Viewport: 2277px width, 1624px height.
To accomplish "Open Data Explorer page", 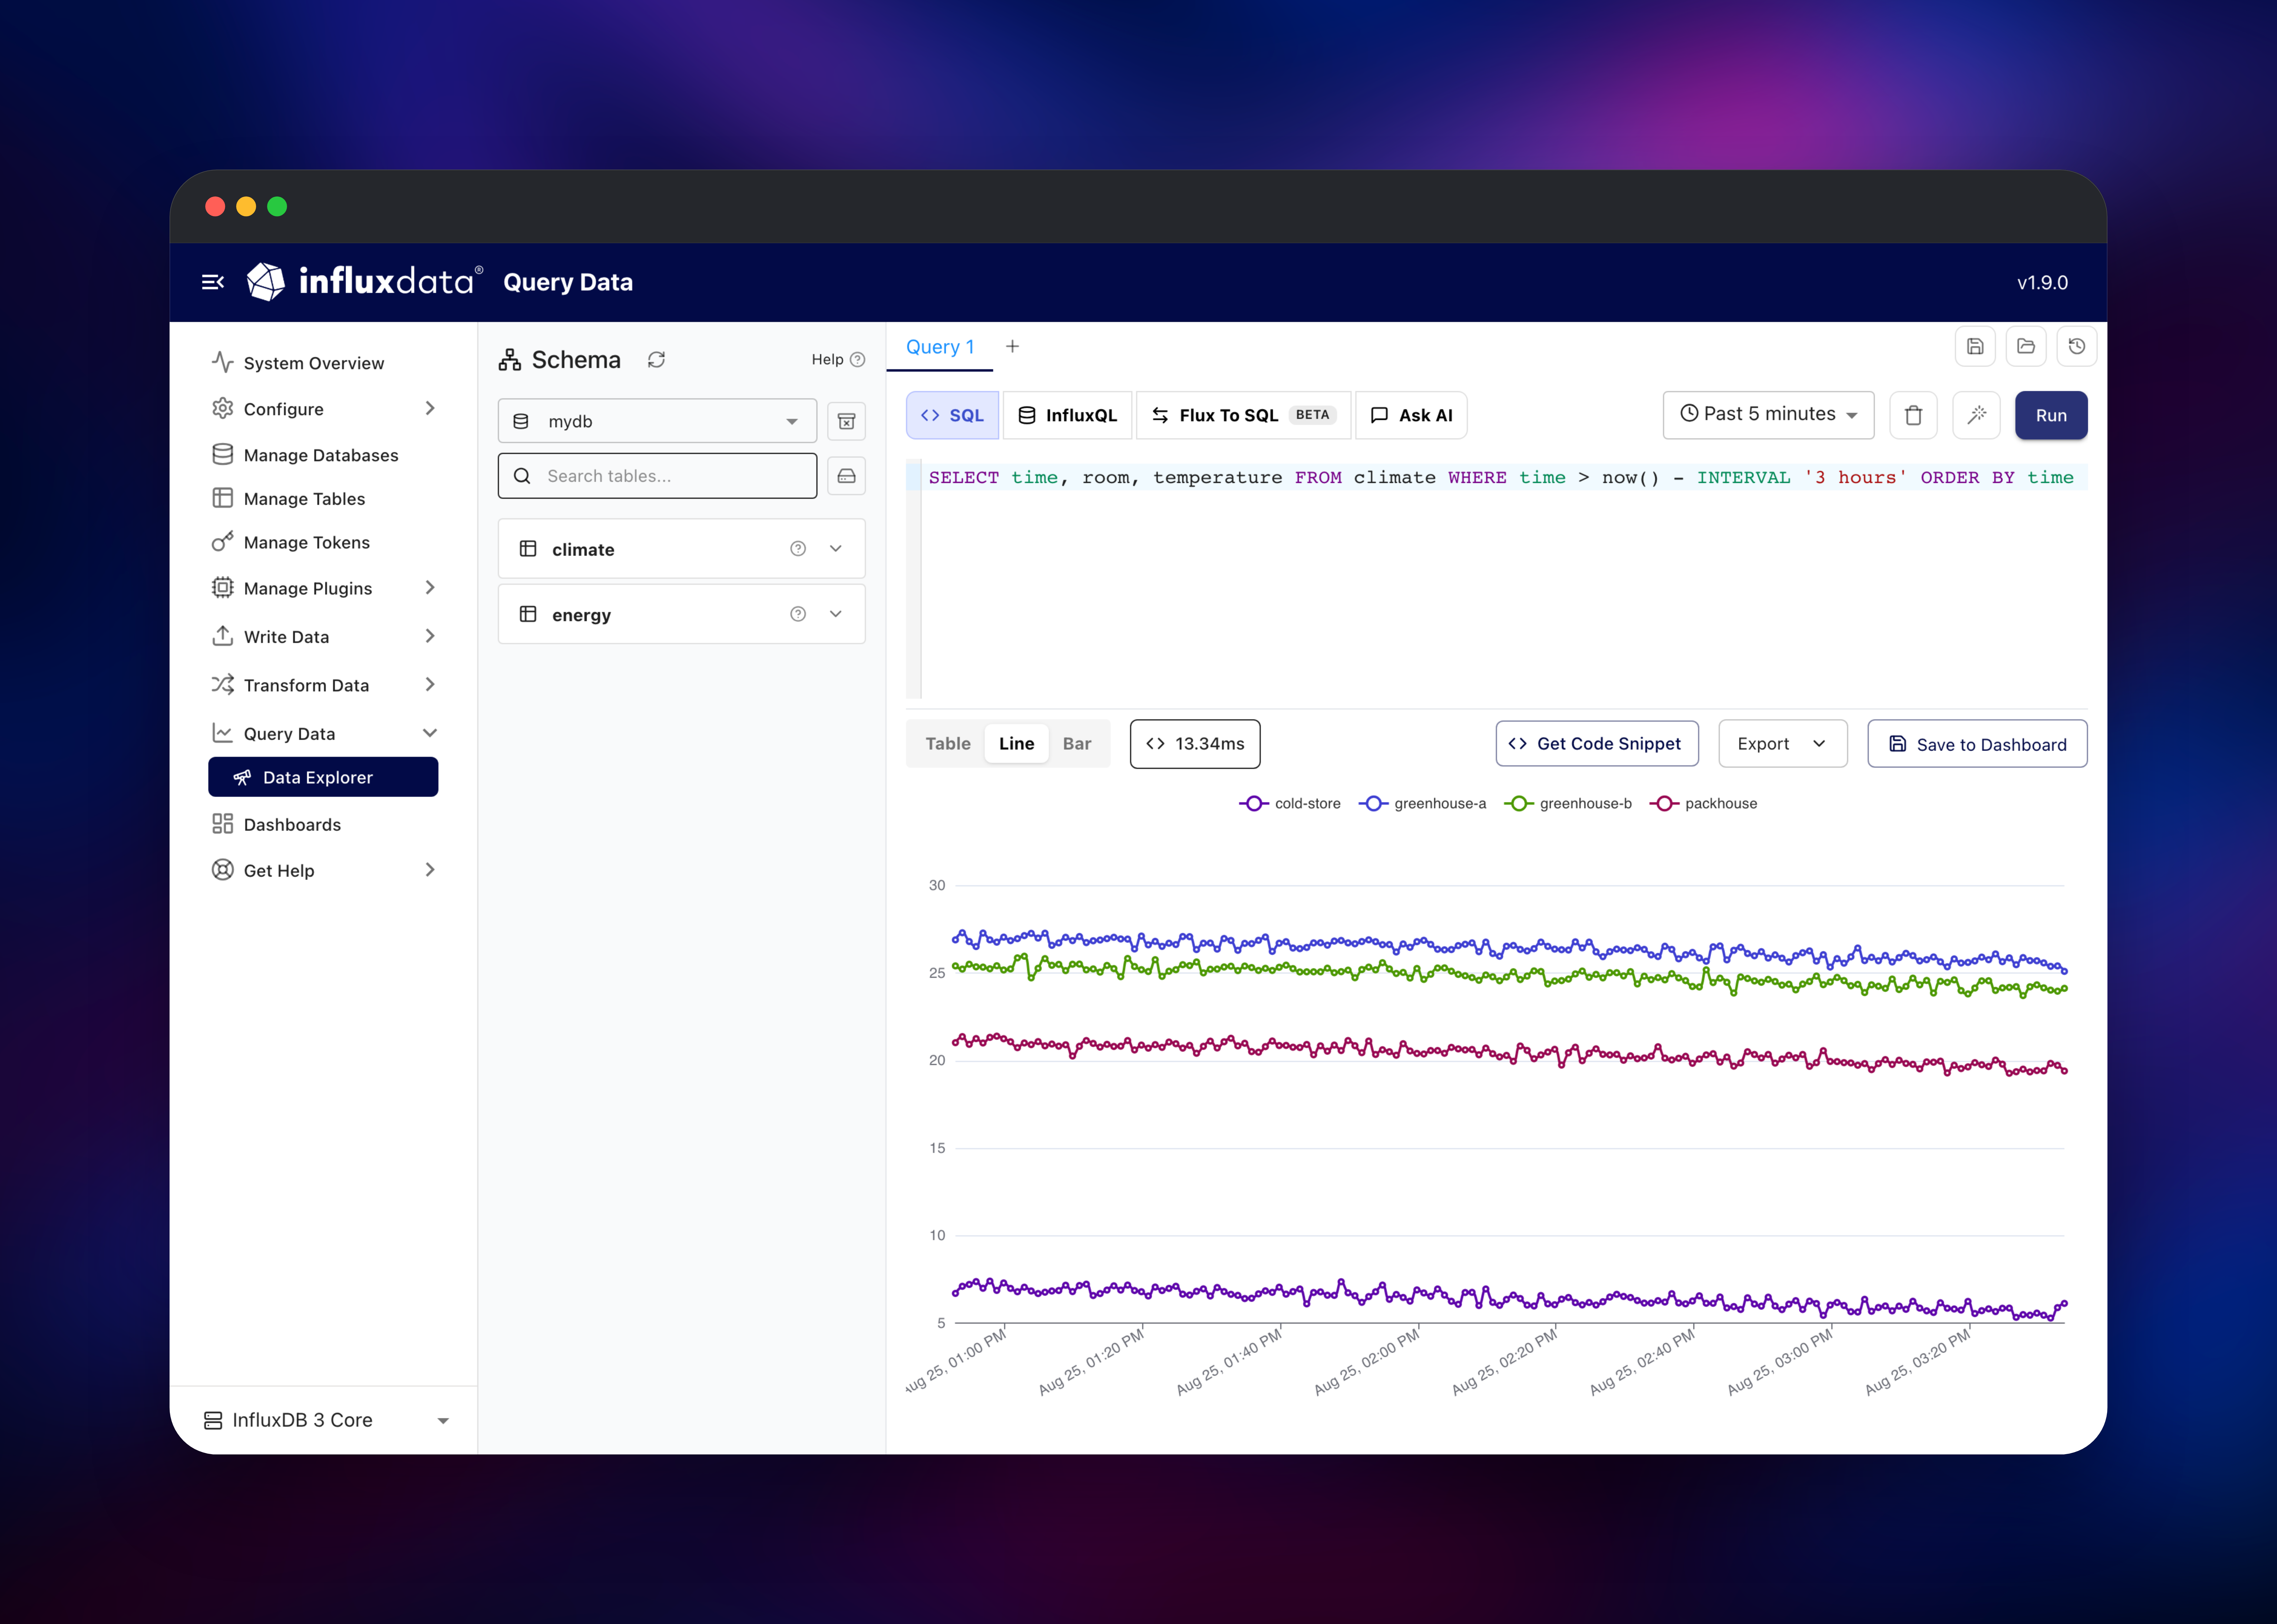I will pyautogui.click(x=323, y=777).
